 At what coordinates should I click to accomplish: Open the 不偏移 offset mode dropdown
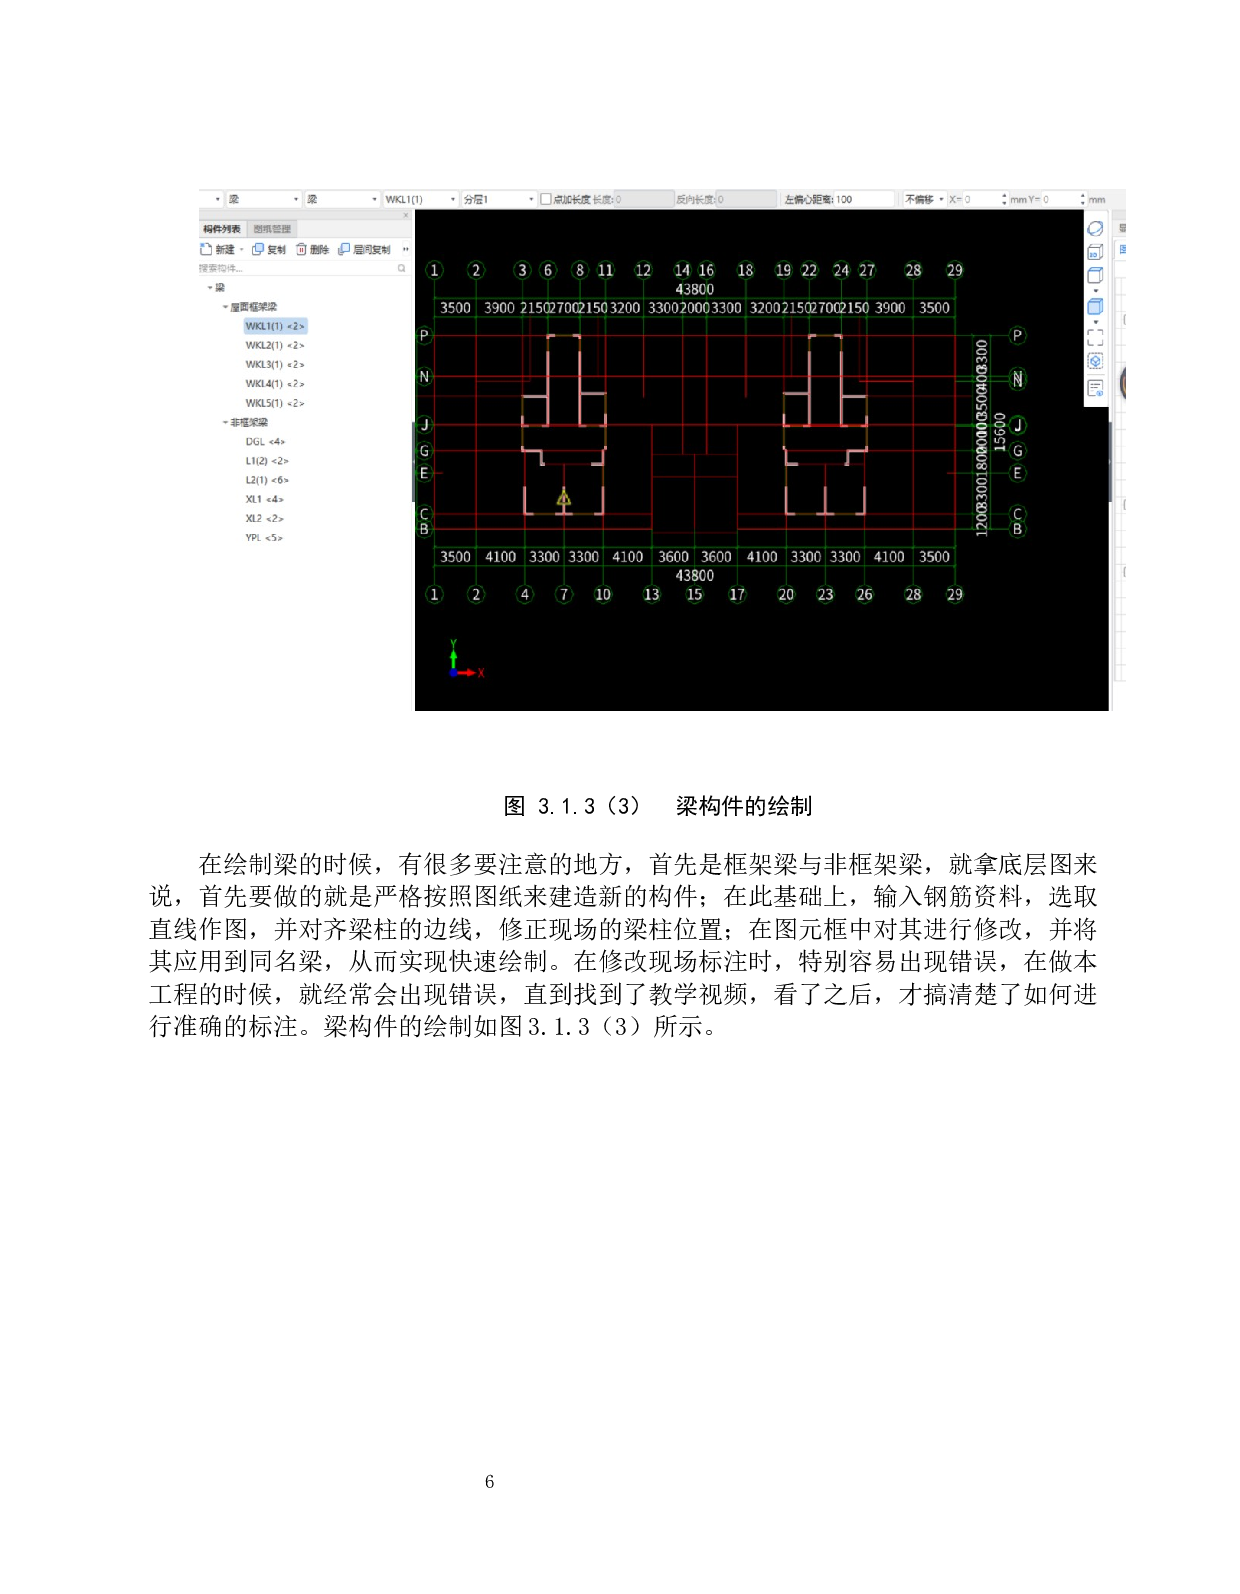click(941, 199)
